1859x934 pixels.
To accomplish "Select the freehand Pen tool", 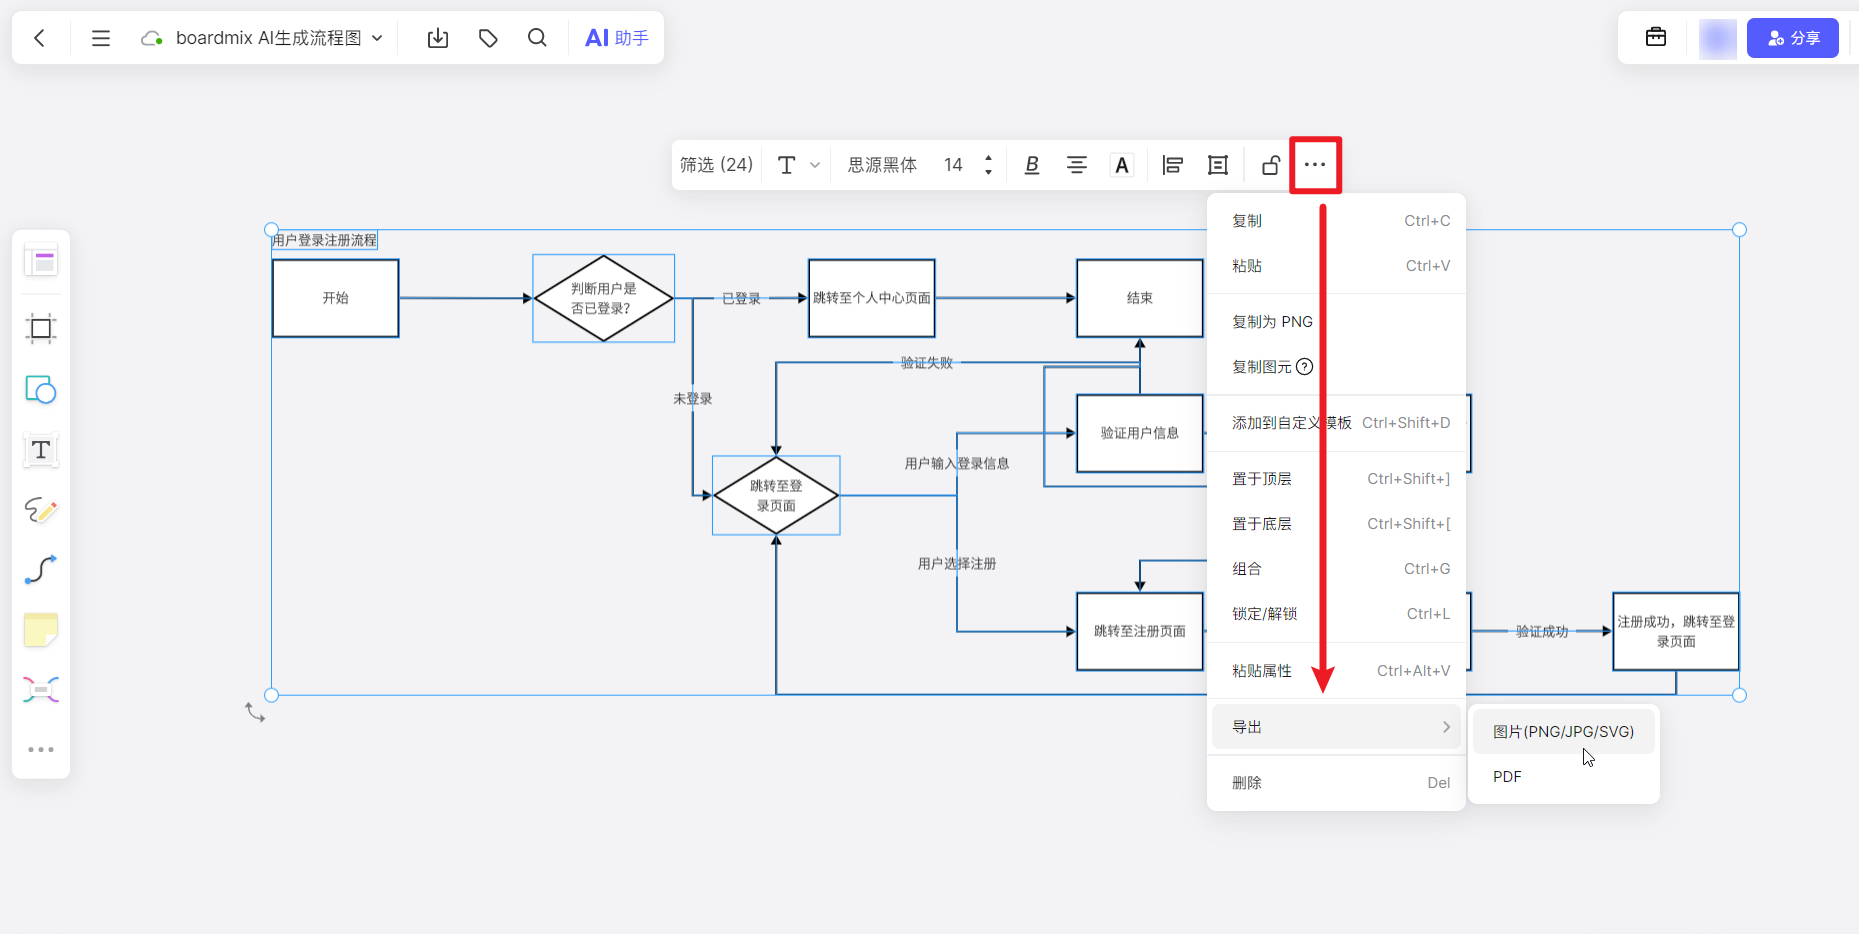I will [41, 511].
